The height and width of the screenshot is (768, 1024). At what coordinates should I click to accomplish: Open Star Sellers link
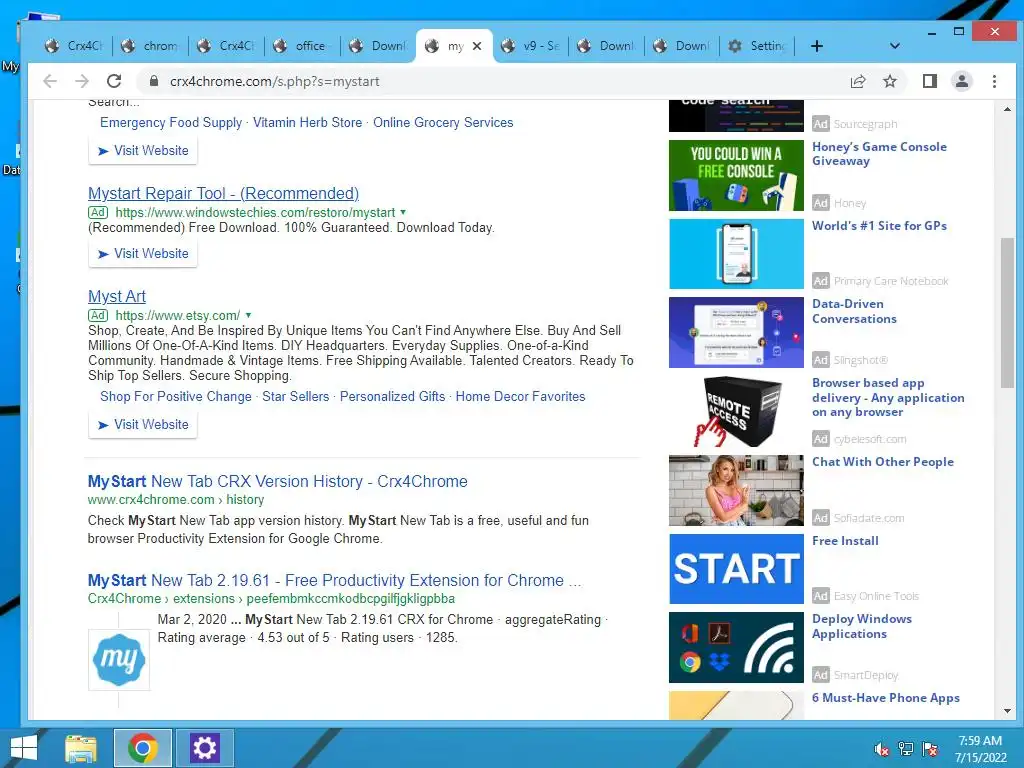pos(296,396)
